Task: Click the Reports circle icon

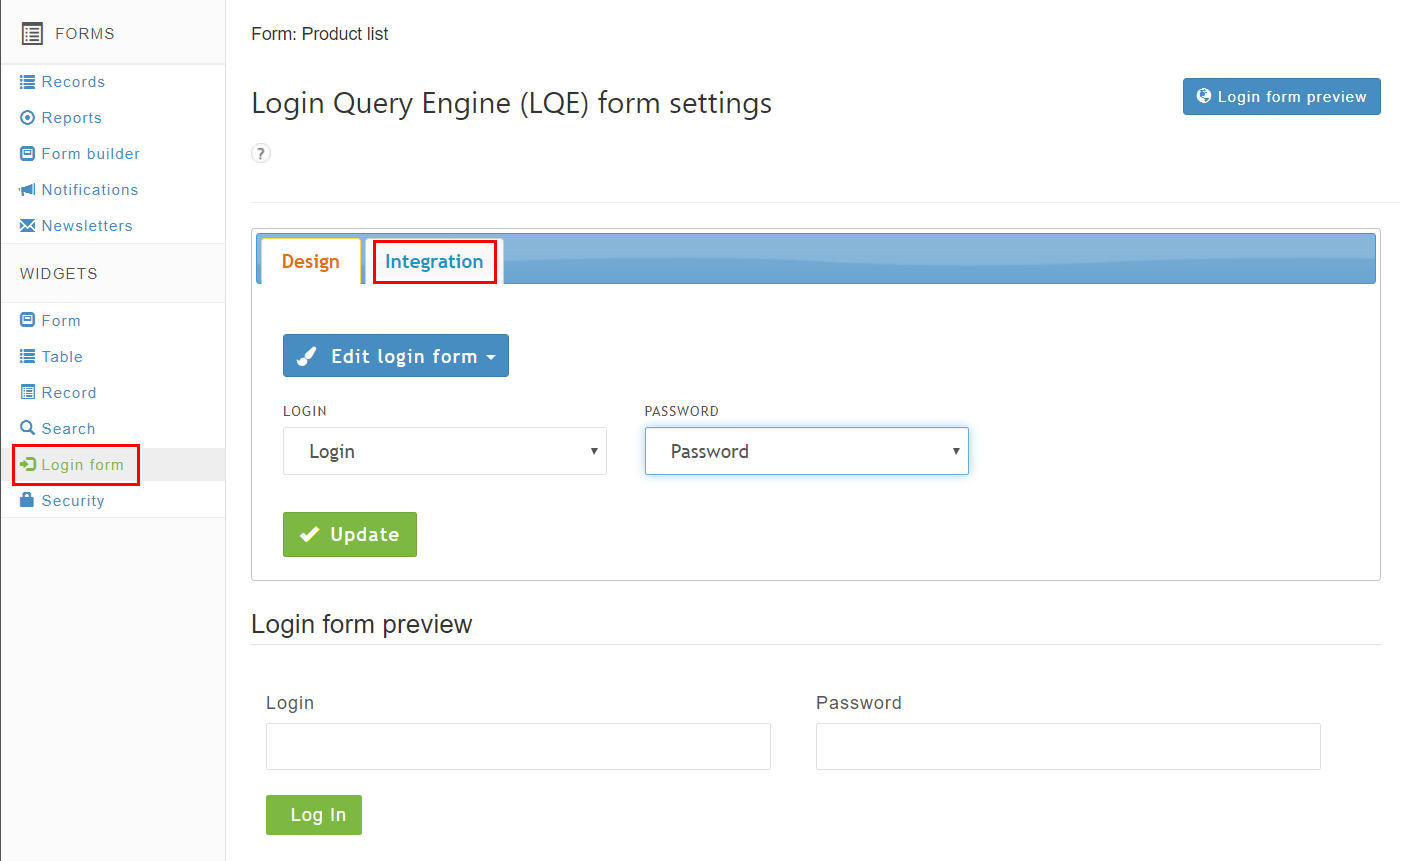Action: [28, 118]
